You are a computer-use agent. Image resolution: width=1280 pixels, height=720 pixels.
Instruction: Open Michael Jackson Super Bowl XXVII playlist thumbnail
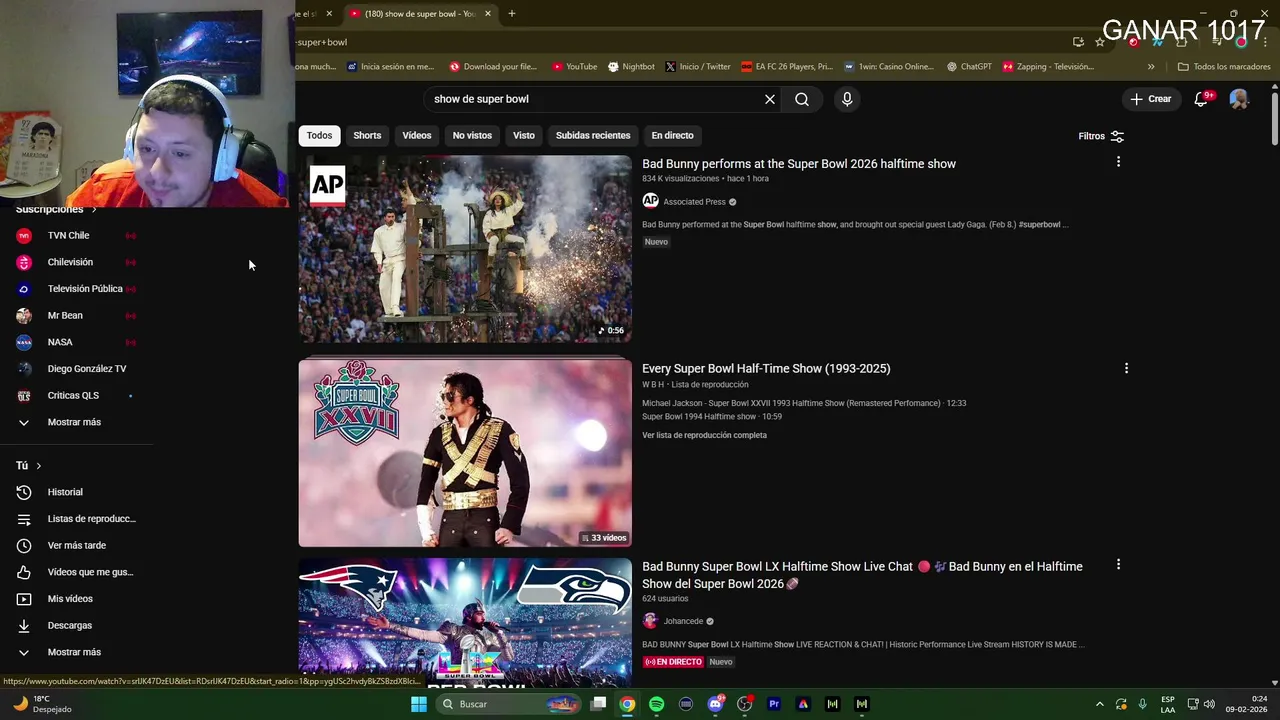pyautogui.click(x=465, y=453)
